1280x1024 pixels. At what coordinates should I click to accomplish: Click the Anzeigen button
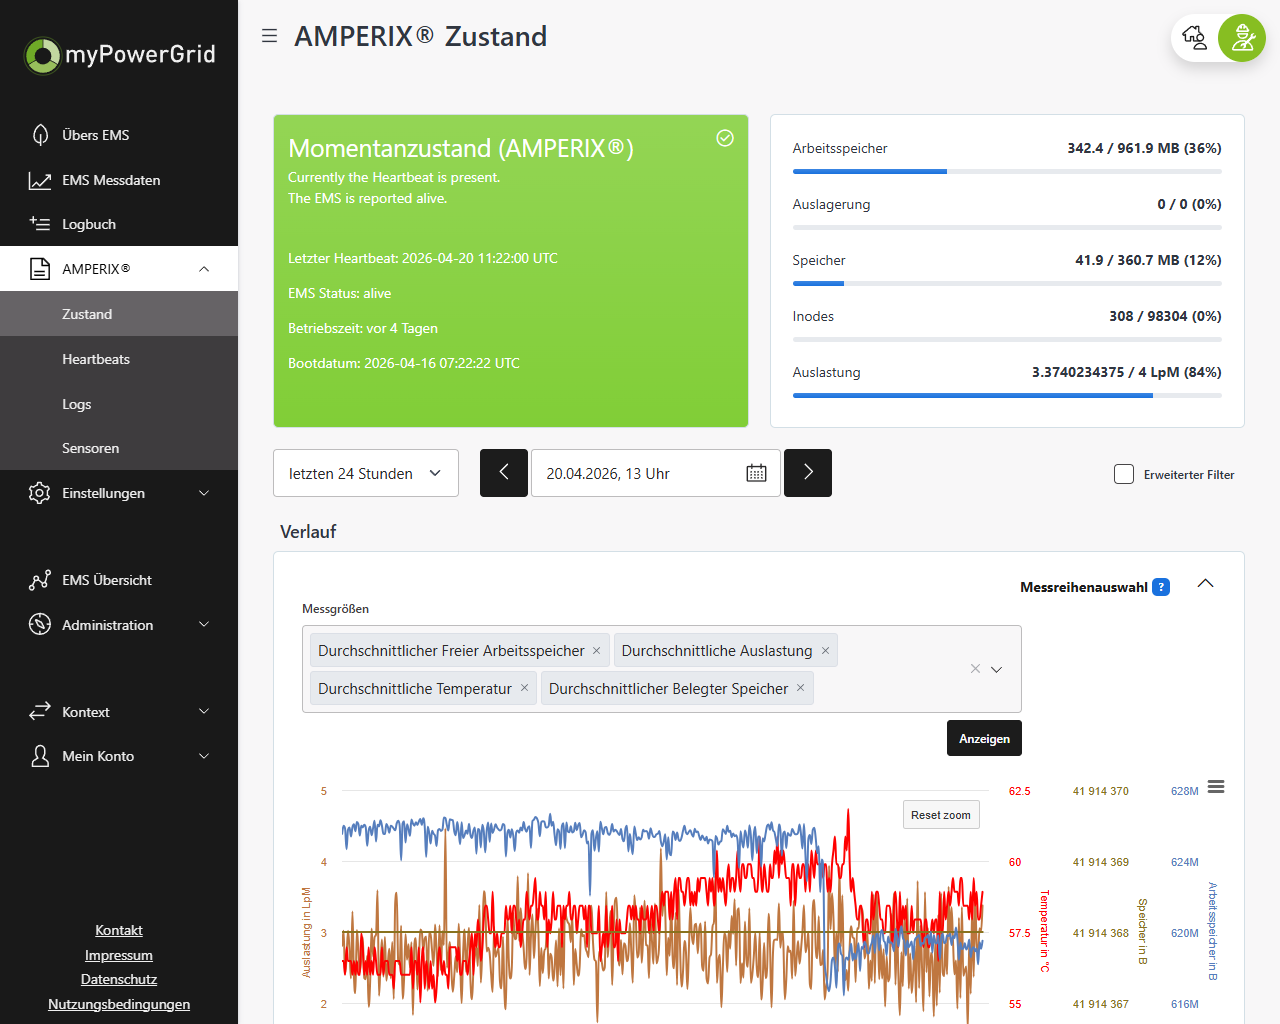984,738
